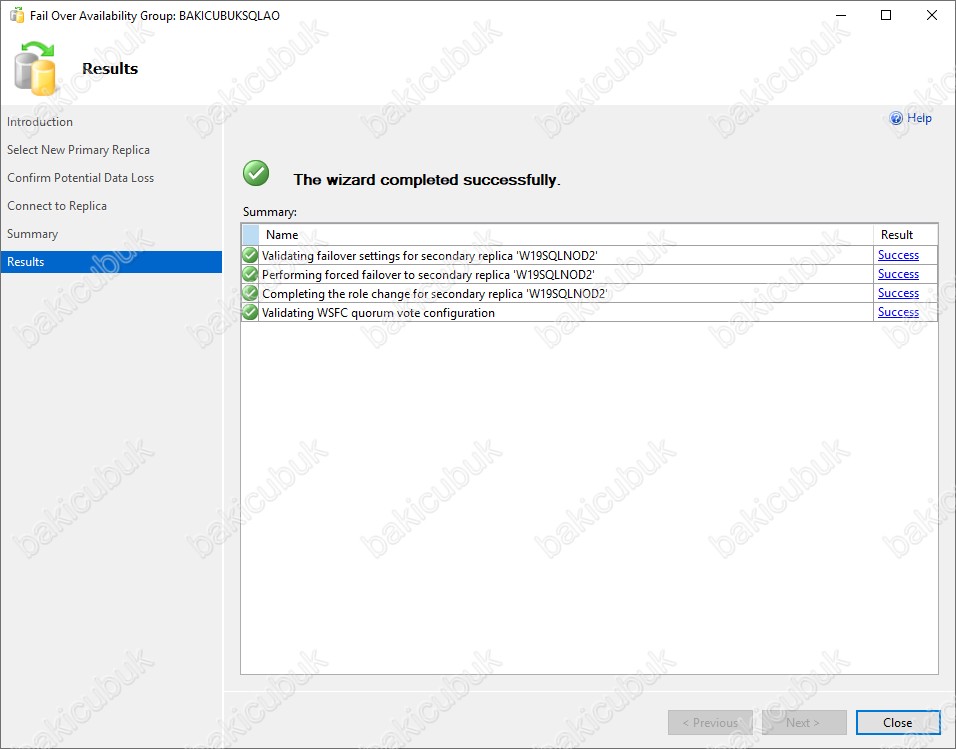Click green check icon for Validating WSFC quorum row

pyautogui.click(x=250, y=312)
